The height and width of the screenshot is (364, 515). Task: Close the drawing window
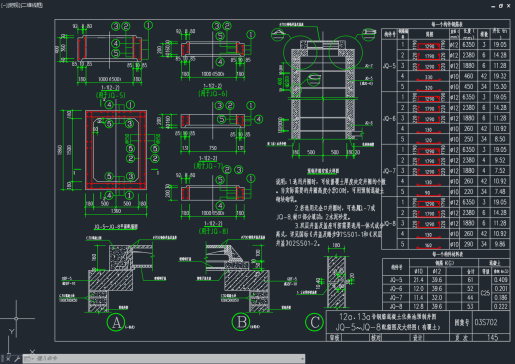point(509,6)
